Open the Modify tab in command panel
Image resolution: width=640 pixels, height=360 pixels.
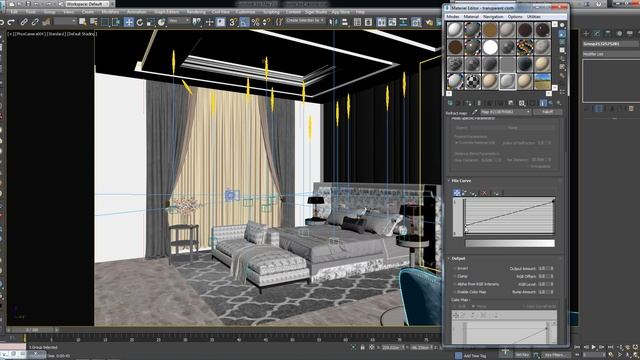coord(597,33)
